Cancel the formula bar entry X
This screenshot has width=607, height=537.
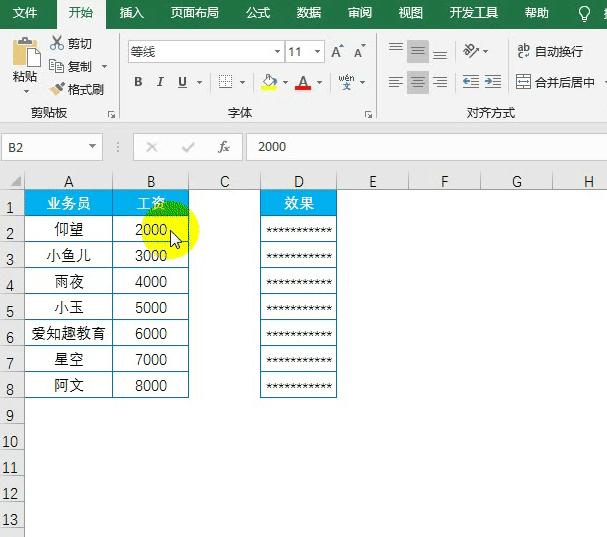pyautogui.click(x=152, y=147)
